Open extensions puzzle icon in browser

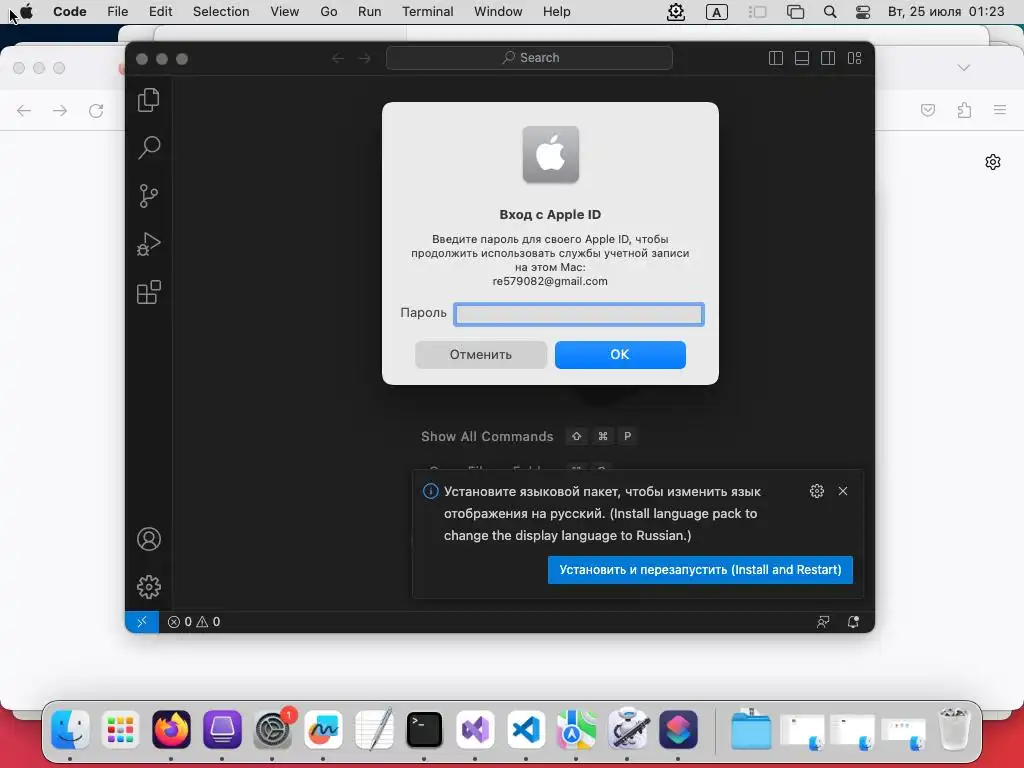964,110
